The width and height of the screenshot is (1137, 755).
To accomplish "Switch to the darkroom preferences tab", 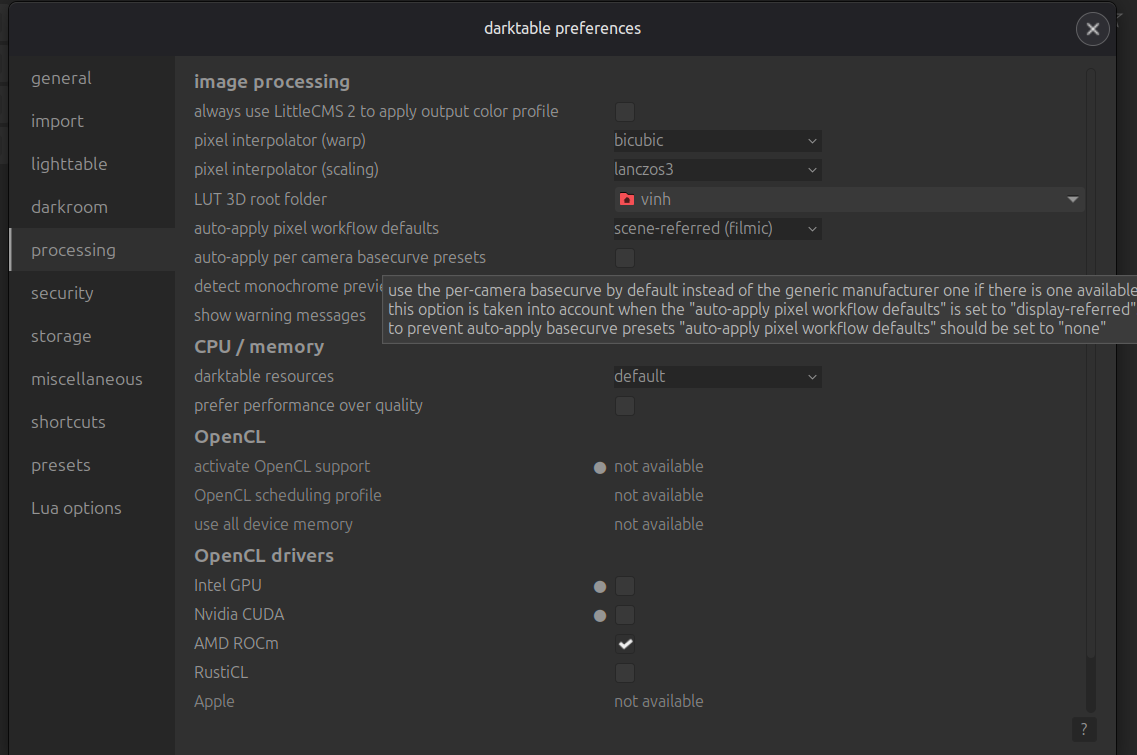I will [69, 207].
